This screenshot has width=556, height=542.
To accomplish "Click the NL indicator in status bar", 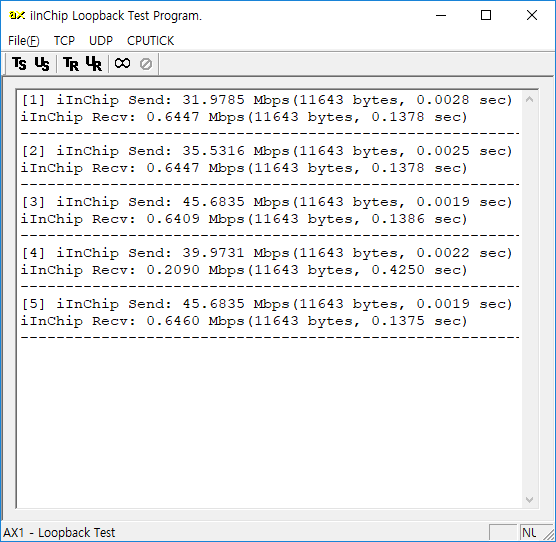I will click(x=529, y=532).
